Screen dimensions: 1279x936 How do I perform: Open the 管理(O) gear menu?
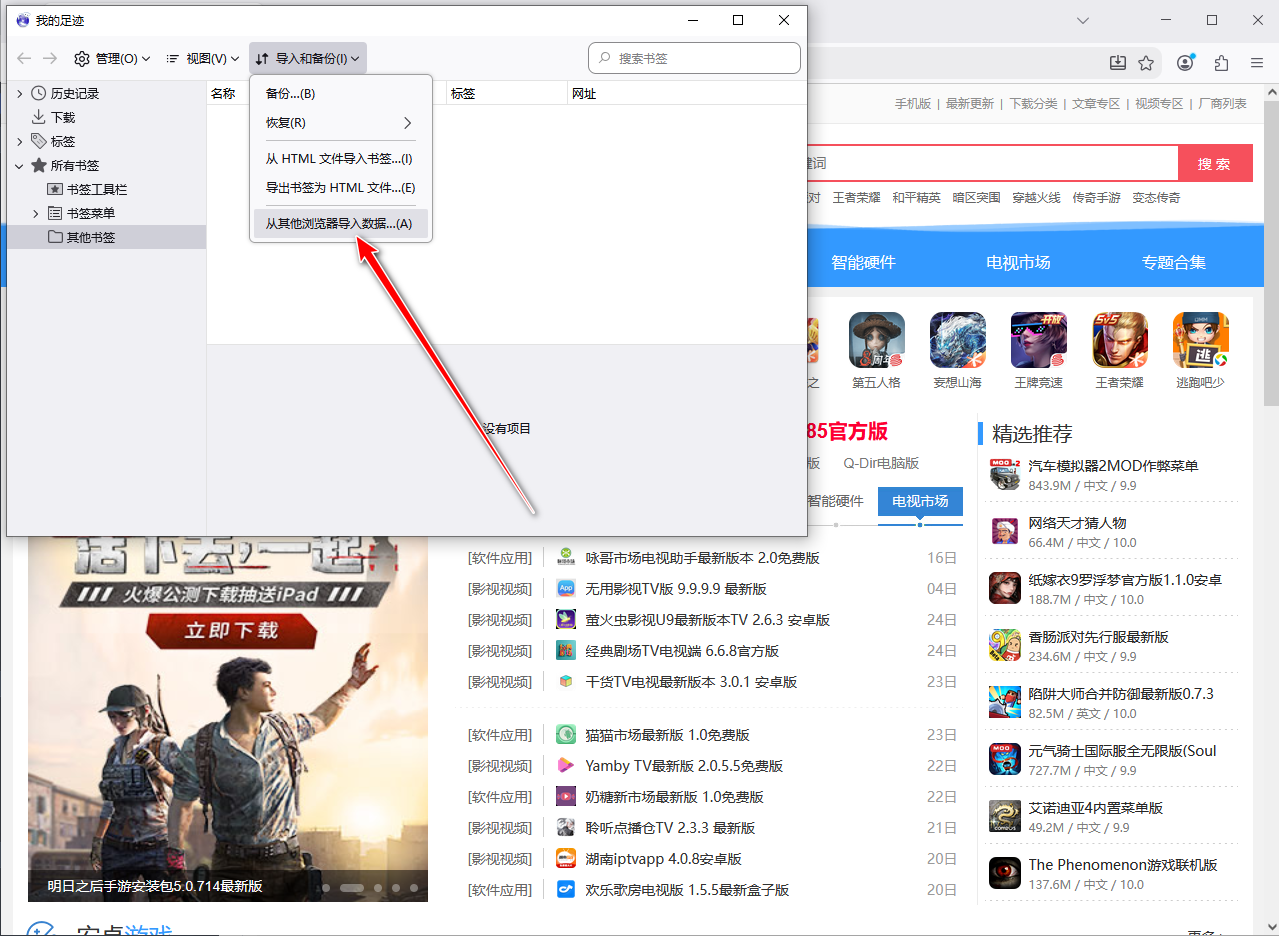[x=112, y=59]
